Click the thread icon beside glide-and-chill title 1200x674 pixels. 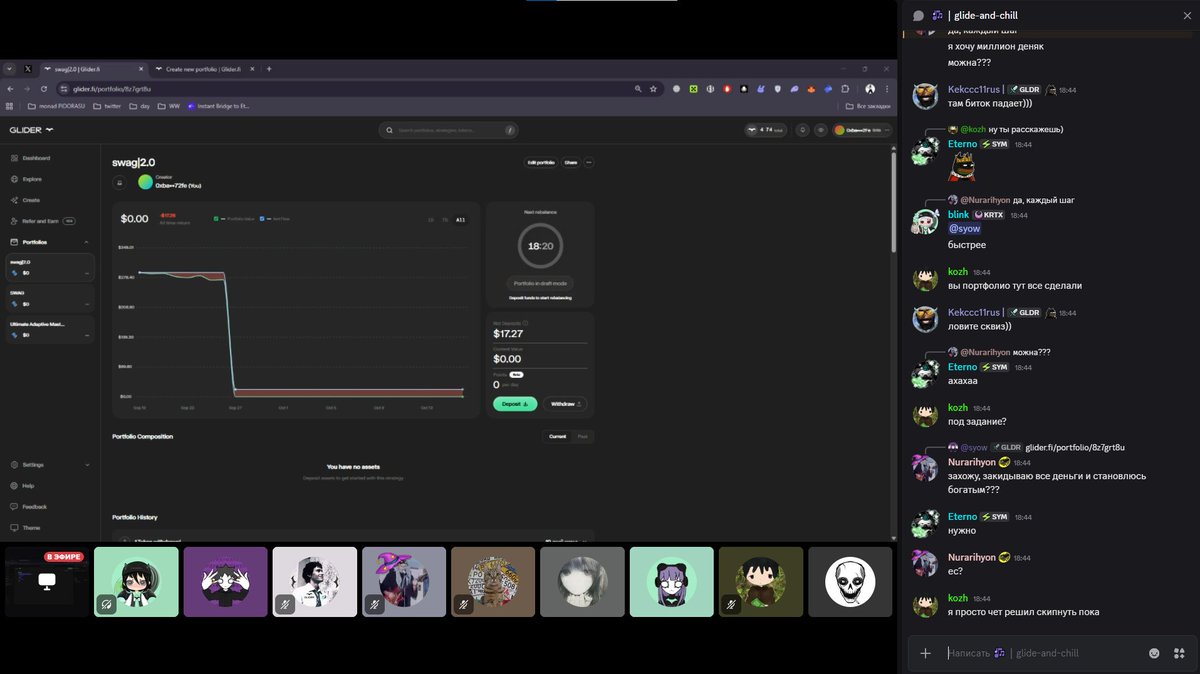pos(919,15)
